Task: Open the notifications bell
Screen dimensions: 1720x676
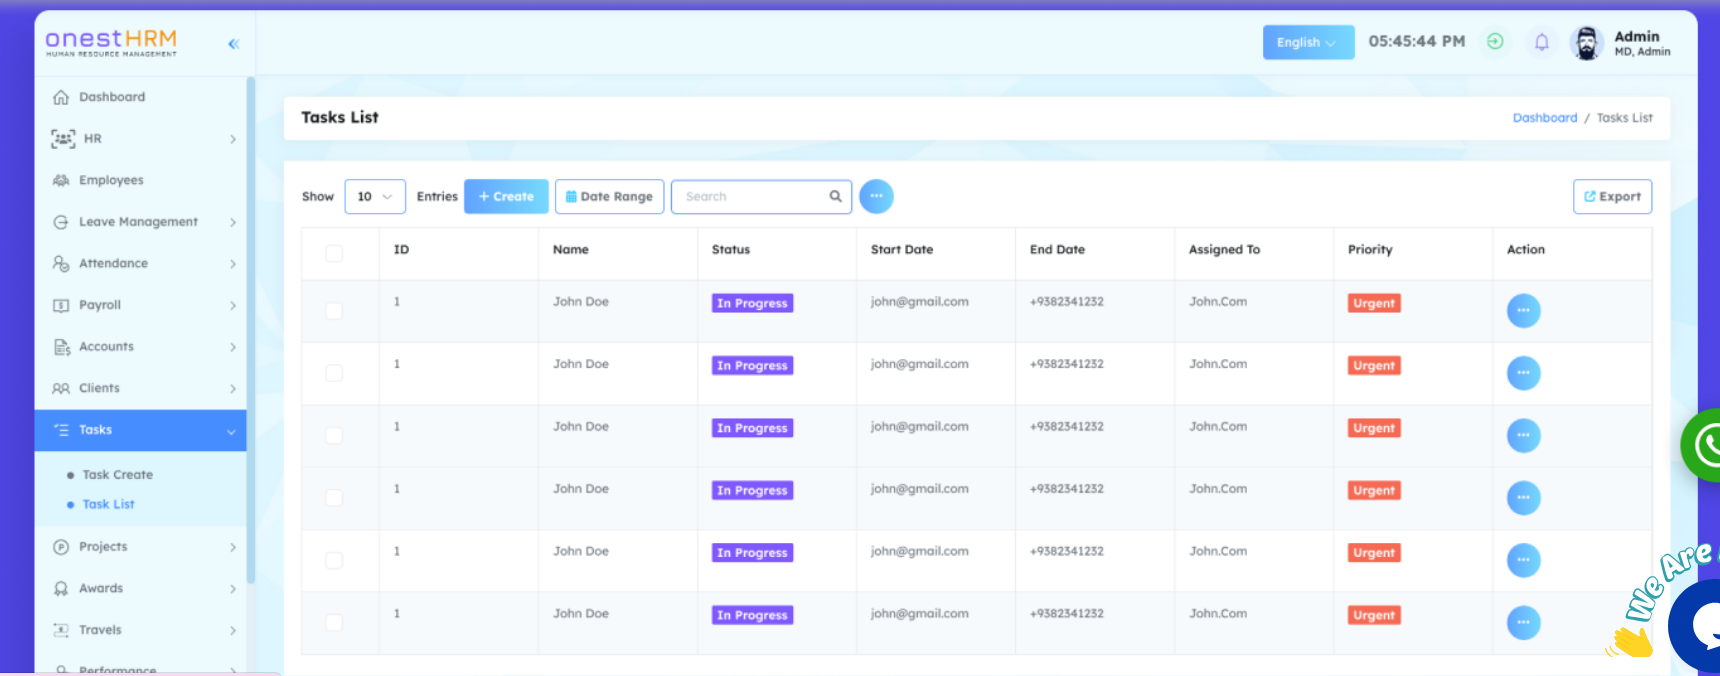Action: 1542,42
